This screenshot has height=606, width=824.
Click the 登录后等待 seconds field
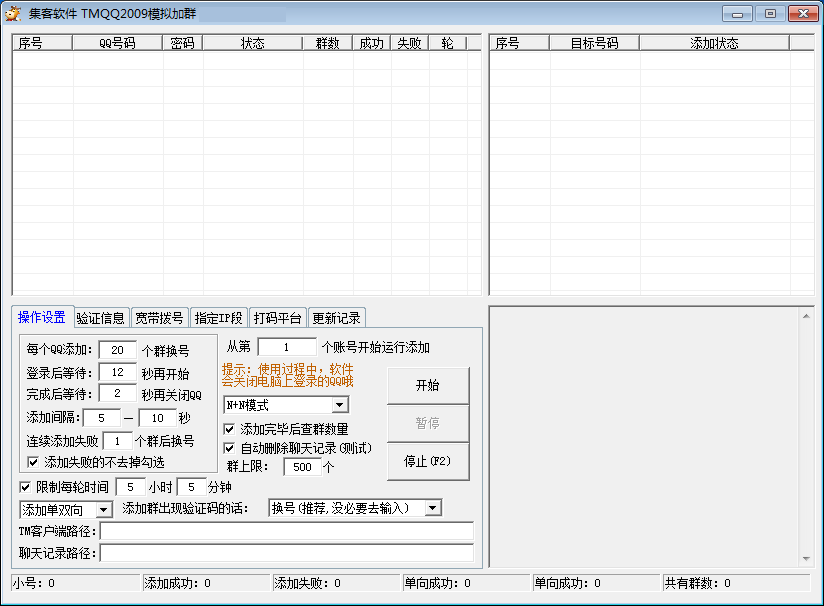tap(117, 372)
